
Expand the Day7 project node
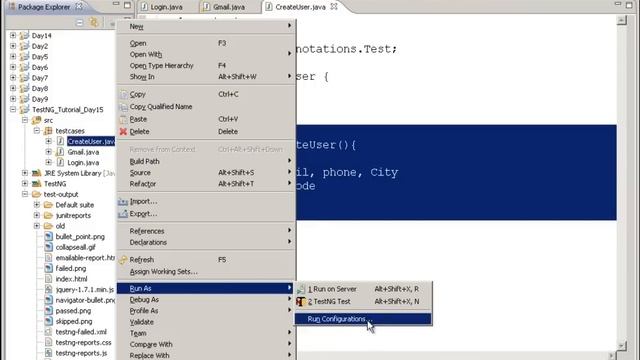click(x=13, y=78)
